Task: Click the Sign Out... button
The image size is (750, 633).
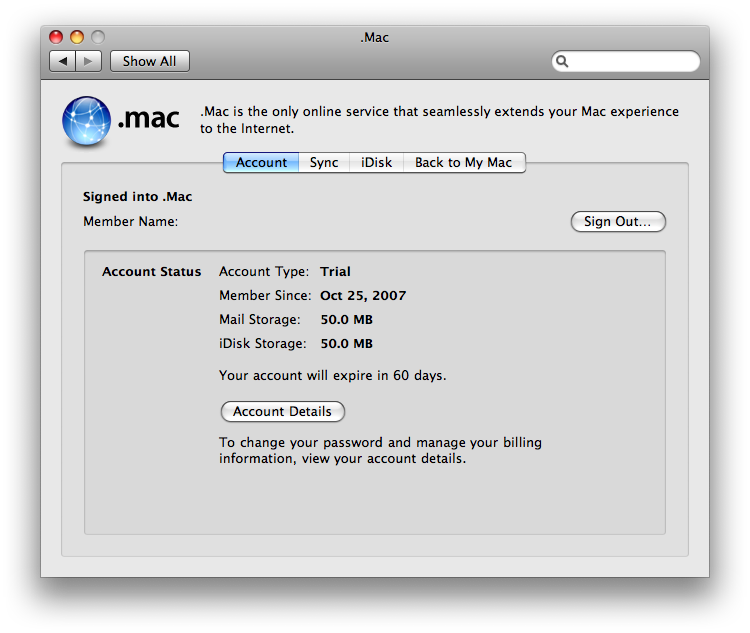Action: click(618, 222)
